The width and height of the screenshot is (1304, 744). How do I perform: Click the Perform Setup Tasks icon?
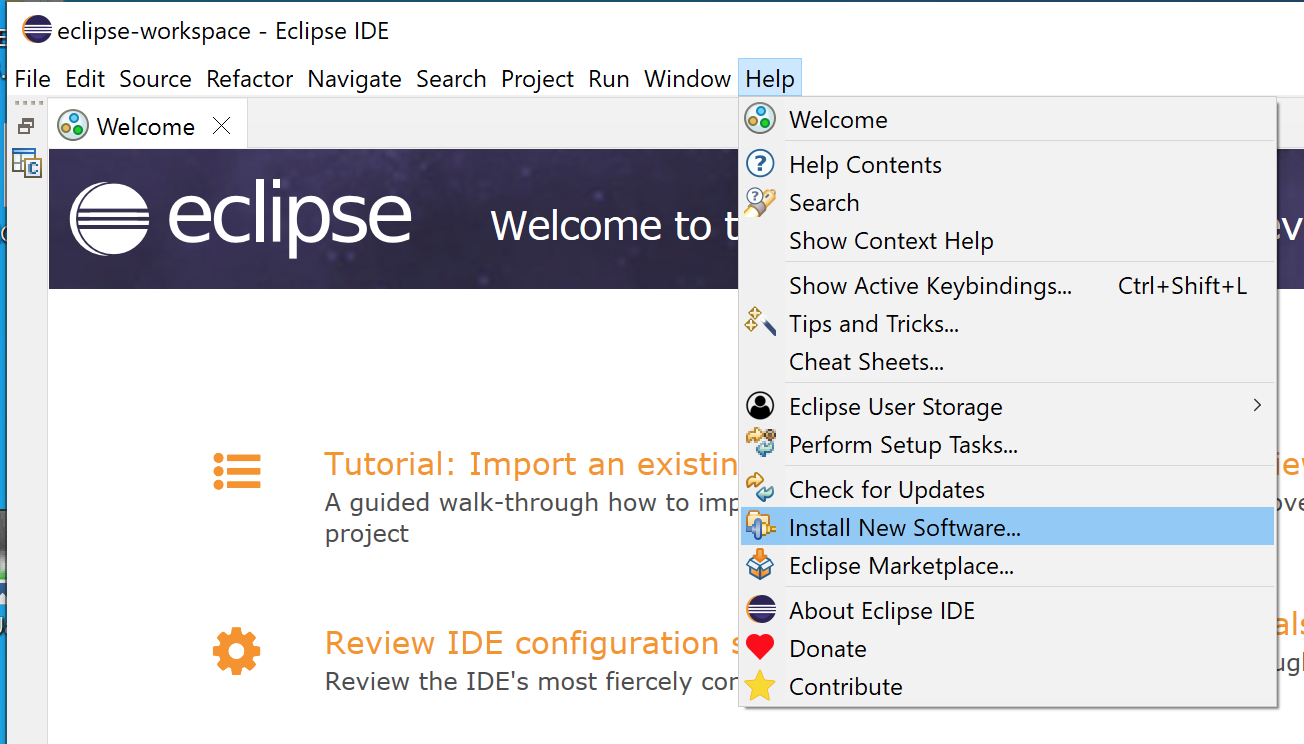coord(760,444)
